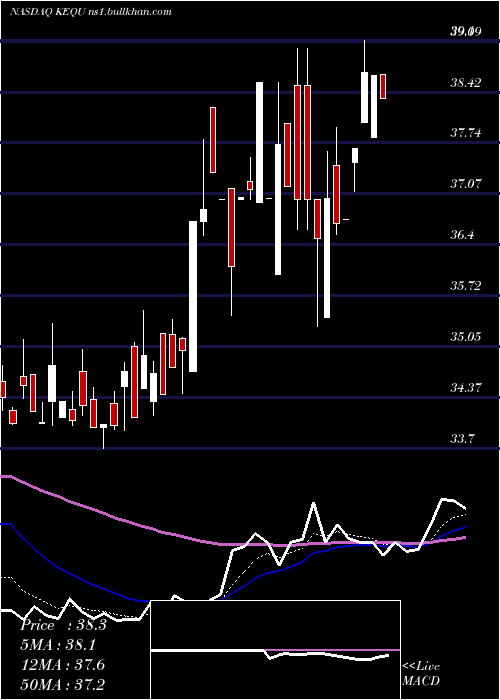The width and height of the screenshot is (500, 700).
Task: Click the Live MACD inset chart box
Action: (275, 650)
